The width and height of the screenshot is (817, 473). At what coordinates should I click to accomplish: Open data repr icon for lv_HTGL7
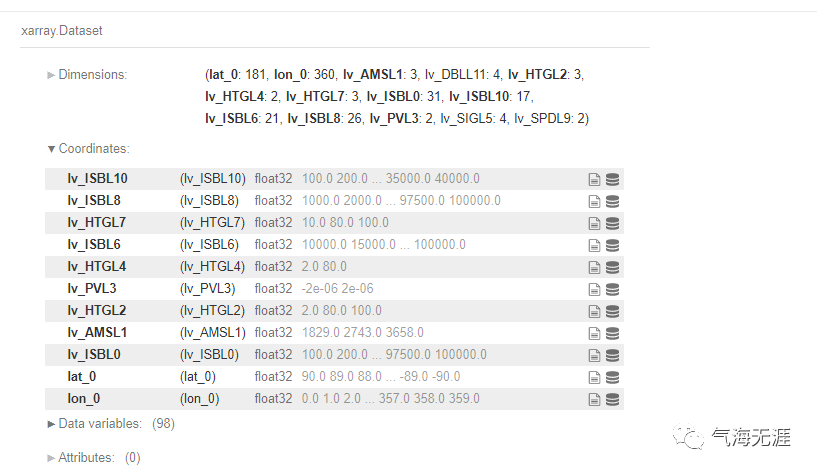coord(612,223)
